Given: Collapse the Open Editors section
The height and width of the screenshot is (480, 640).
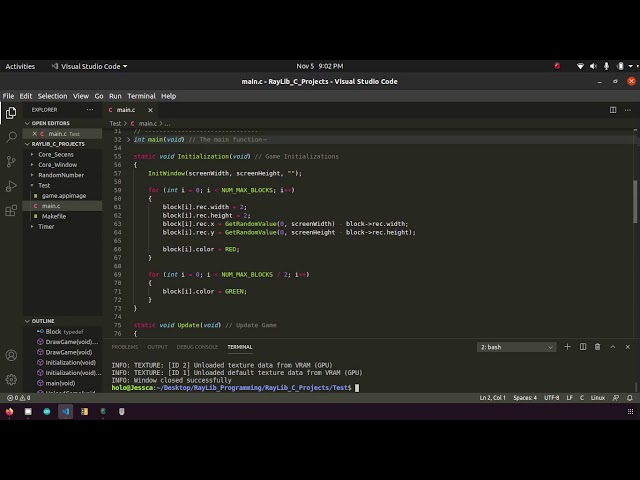Looking at the screenshot, I should tap(27, 123).
